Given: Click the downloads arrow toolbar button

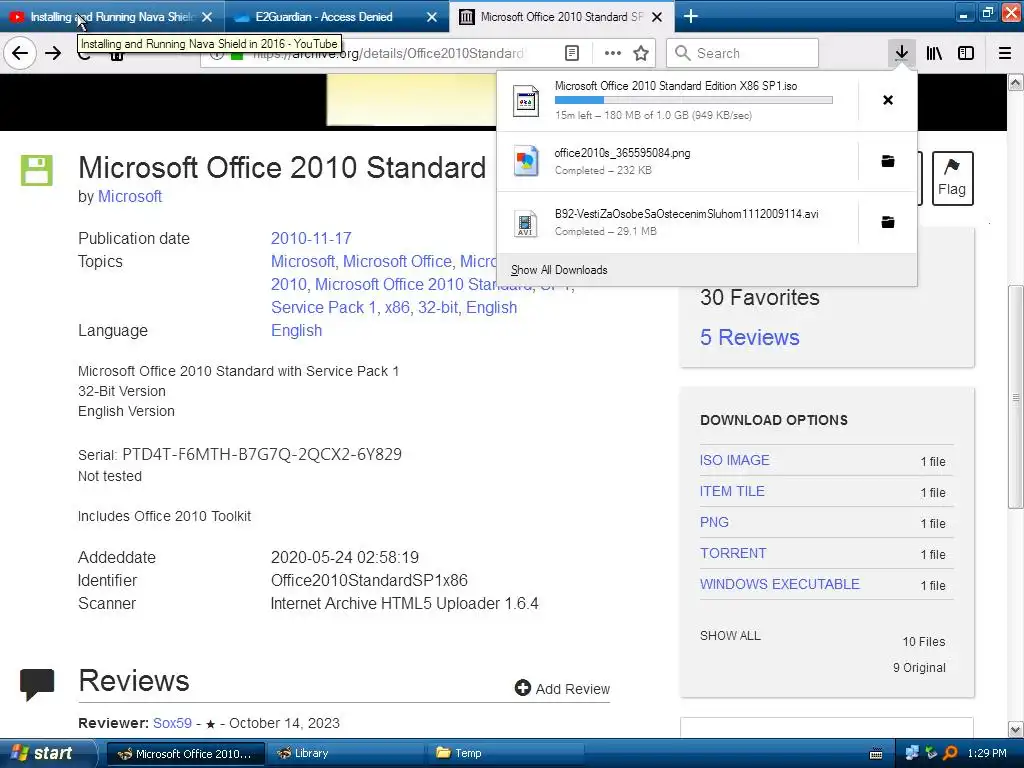Looking at the screenshot, I should coord(901,53).
